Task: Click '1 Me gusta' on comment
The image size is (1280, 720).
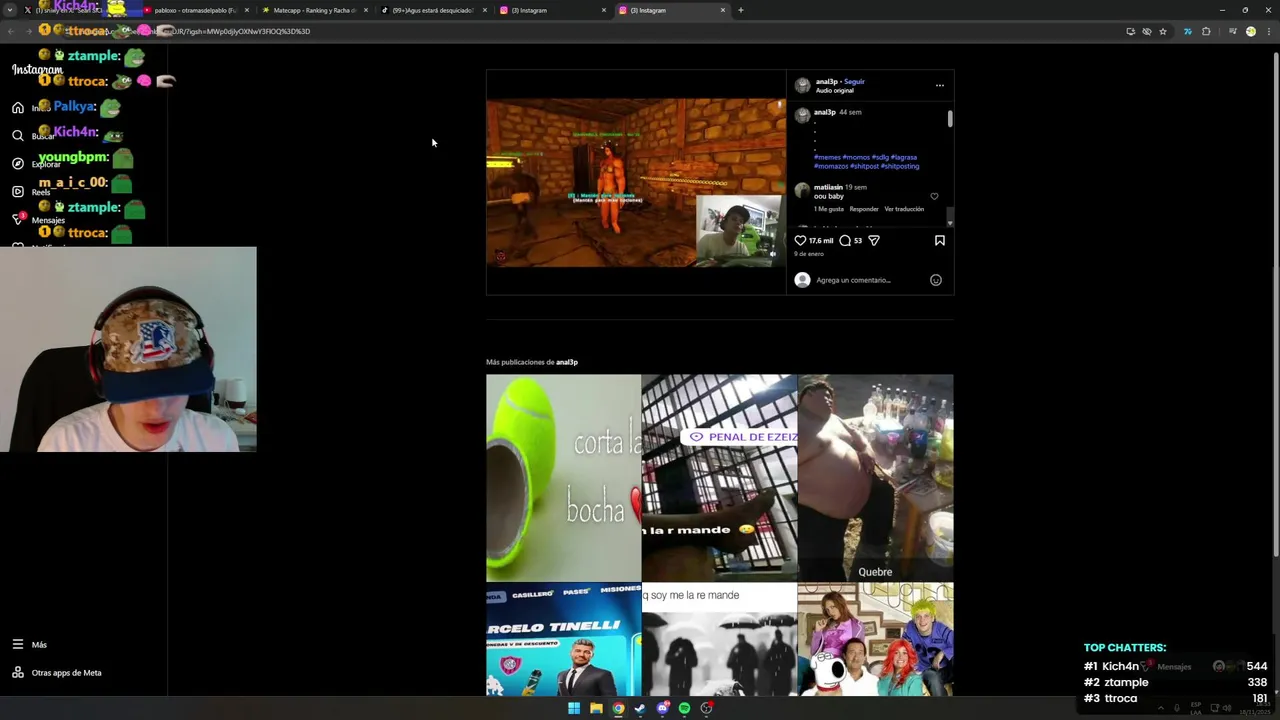Action: tap(829, 209)
